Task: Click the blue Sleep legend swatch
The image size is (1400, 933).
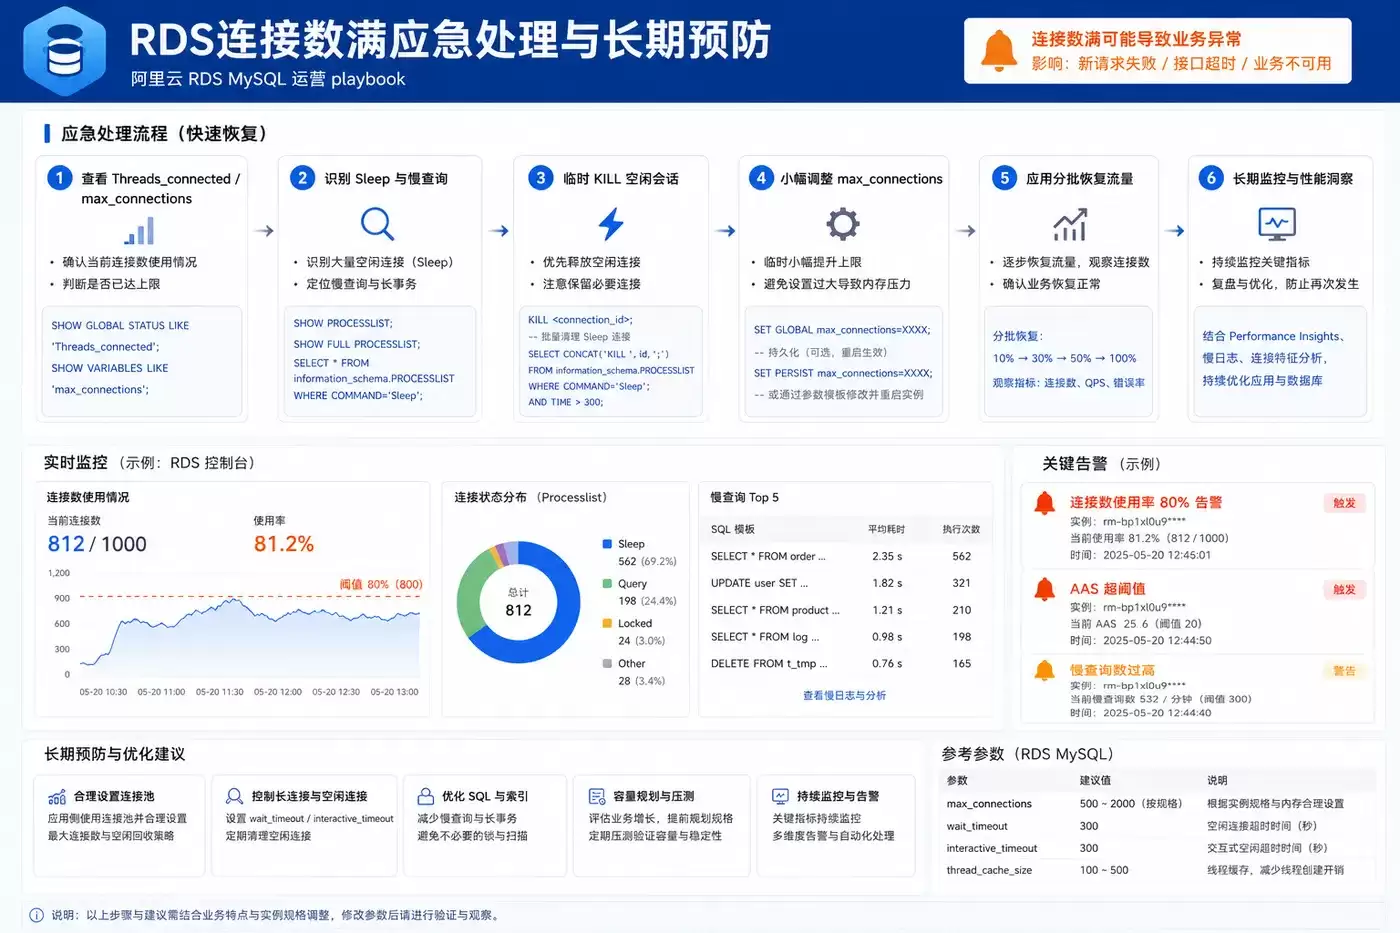Action: click(x=607, y=544)
